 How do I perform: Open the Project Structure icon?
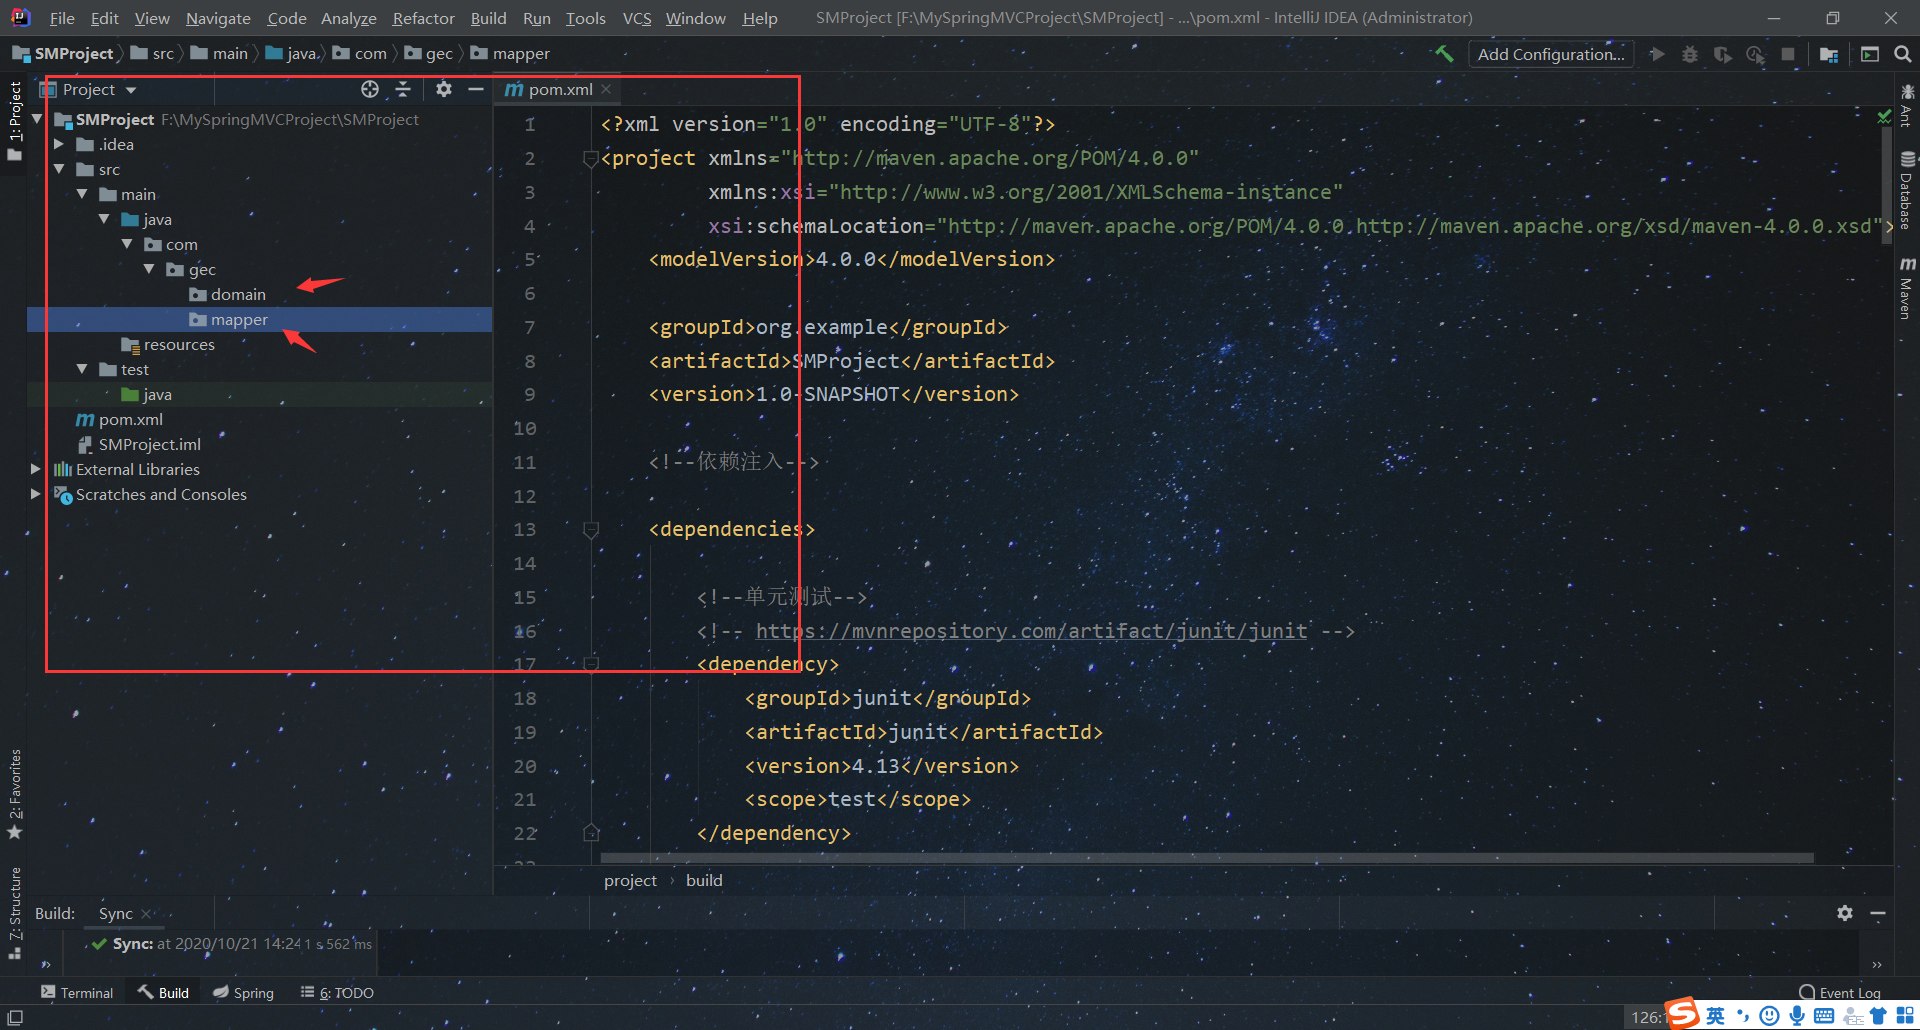1829,54
